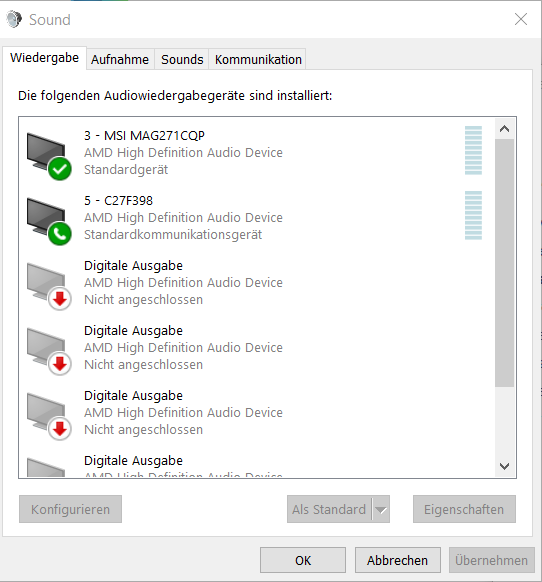Switch to the Aufnahme tab
542x582 pixels.
tap(120, 59)
